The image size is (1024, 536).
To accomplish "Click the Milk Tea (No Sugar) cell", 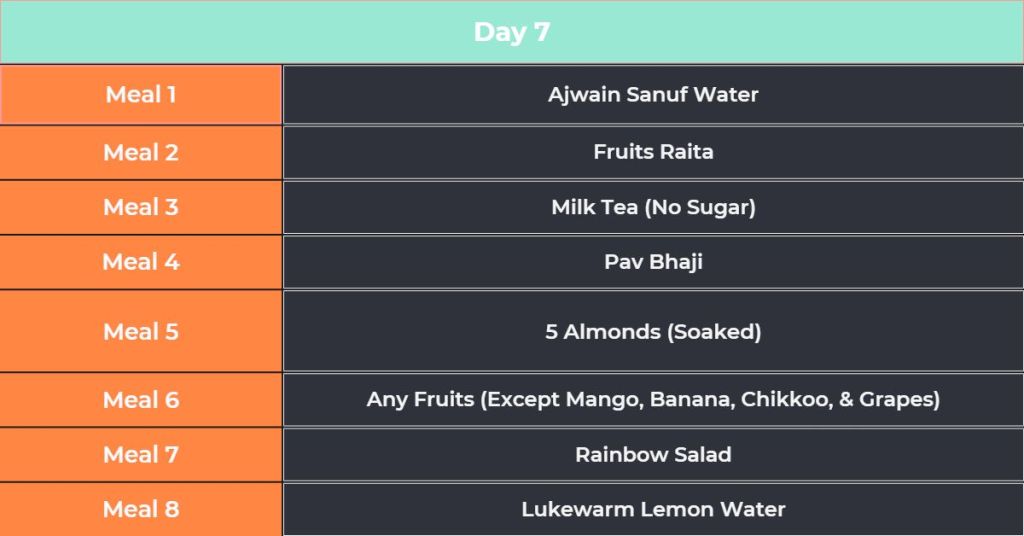I will [x=653, y=208].
